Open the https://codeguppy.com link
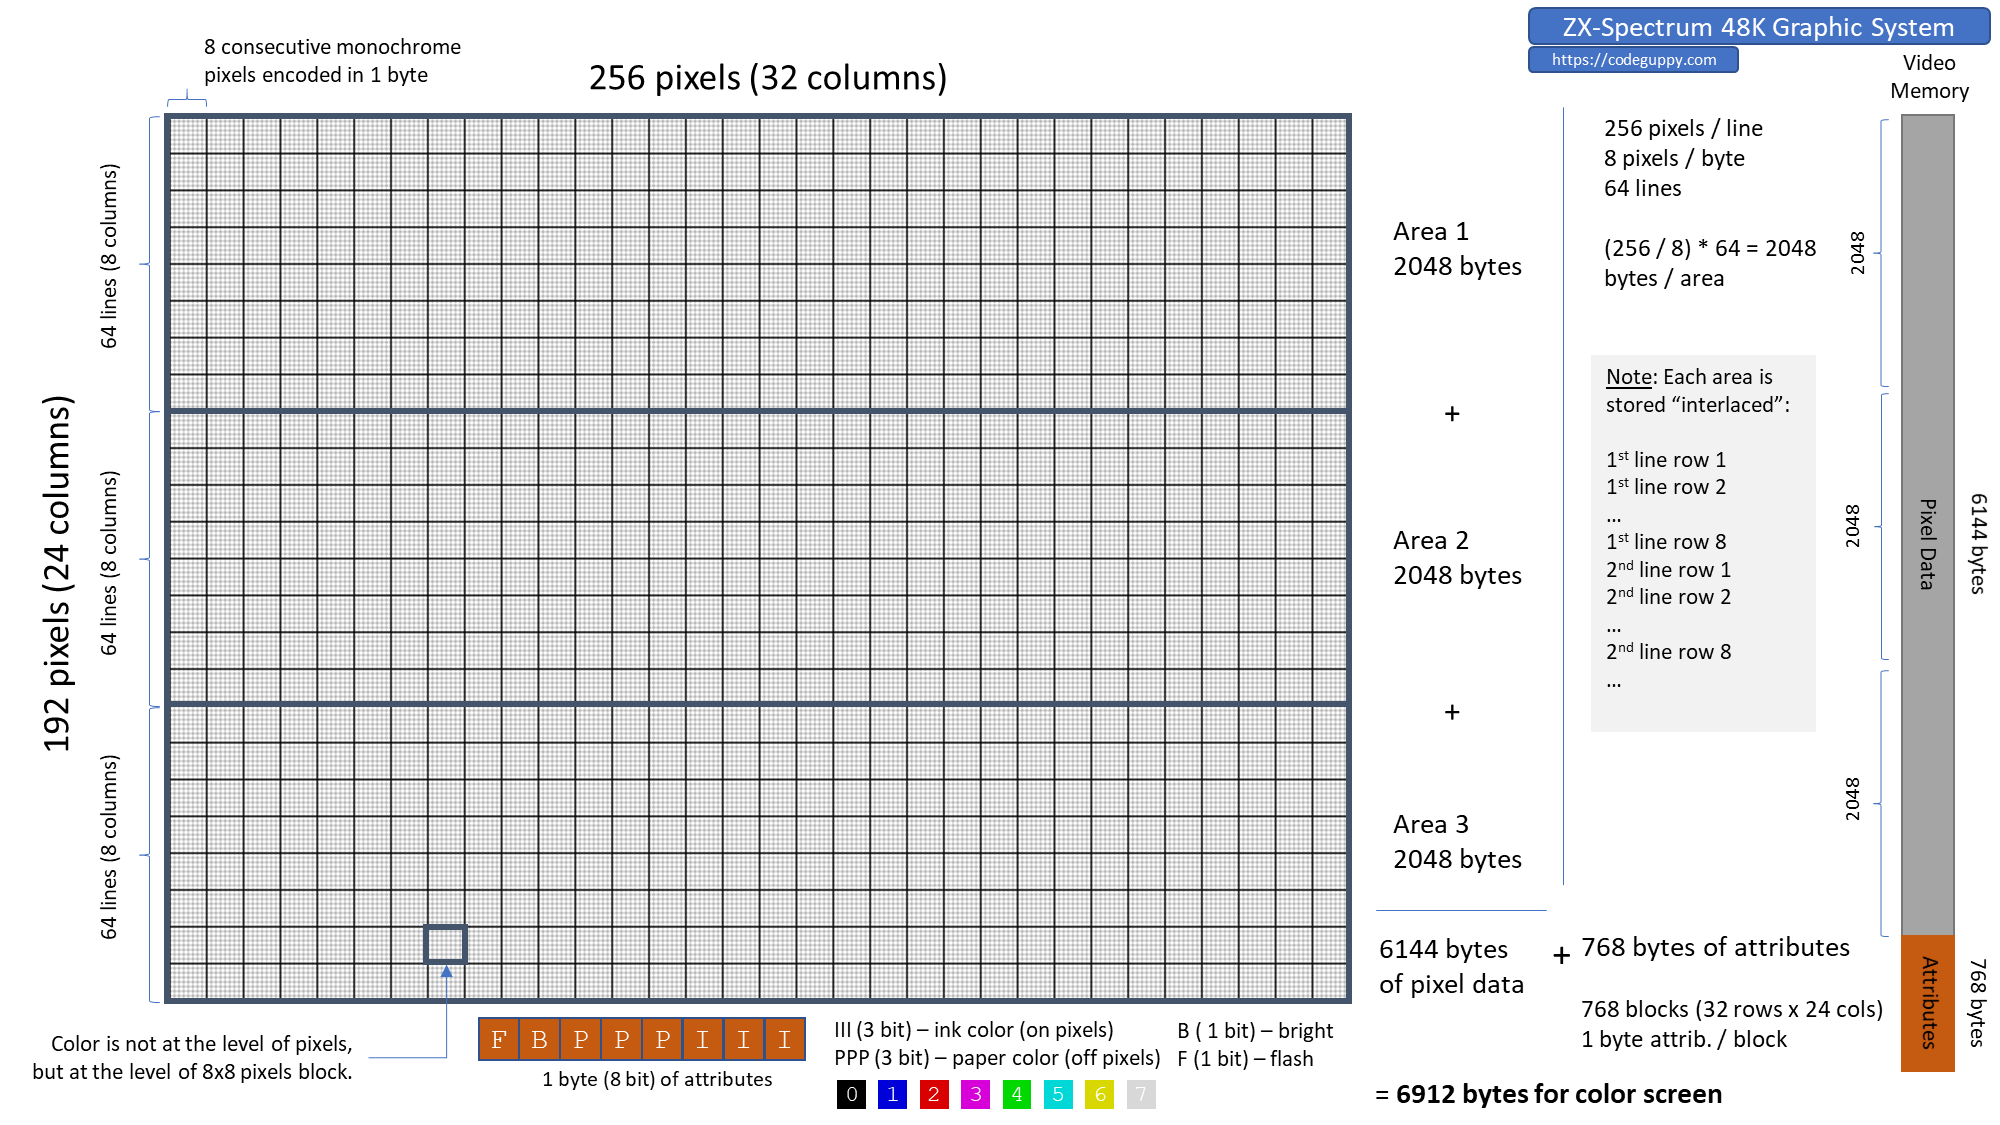Screen dimensions: 2000x1125 pos(1633,60)
